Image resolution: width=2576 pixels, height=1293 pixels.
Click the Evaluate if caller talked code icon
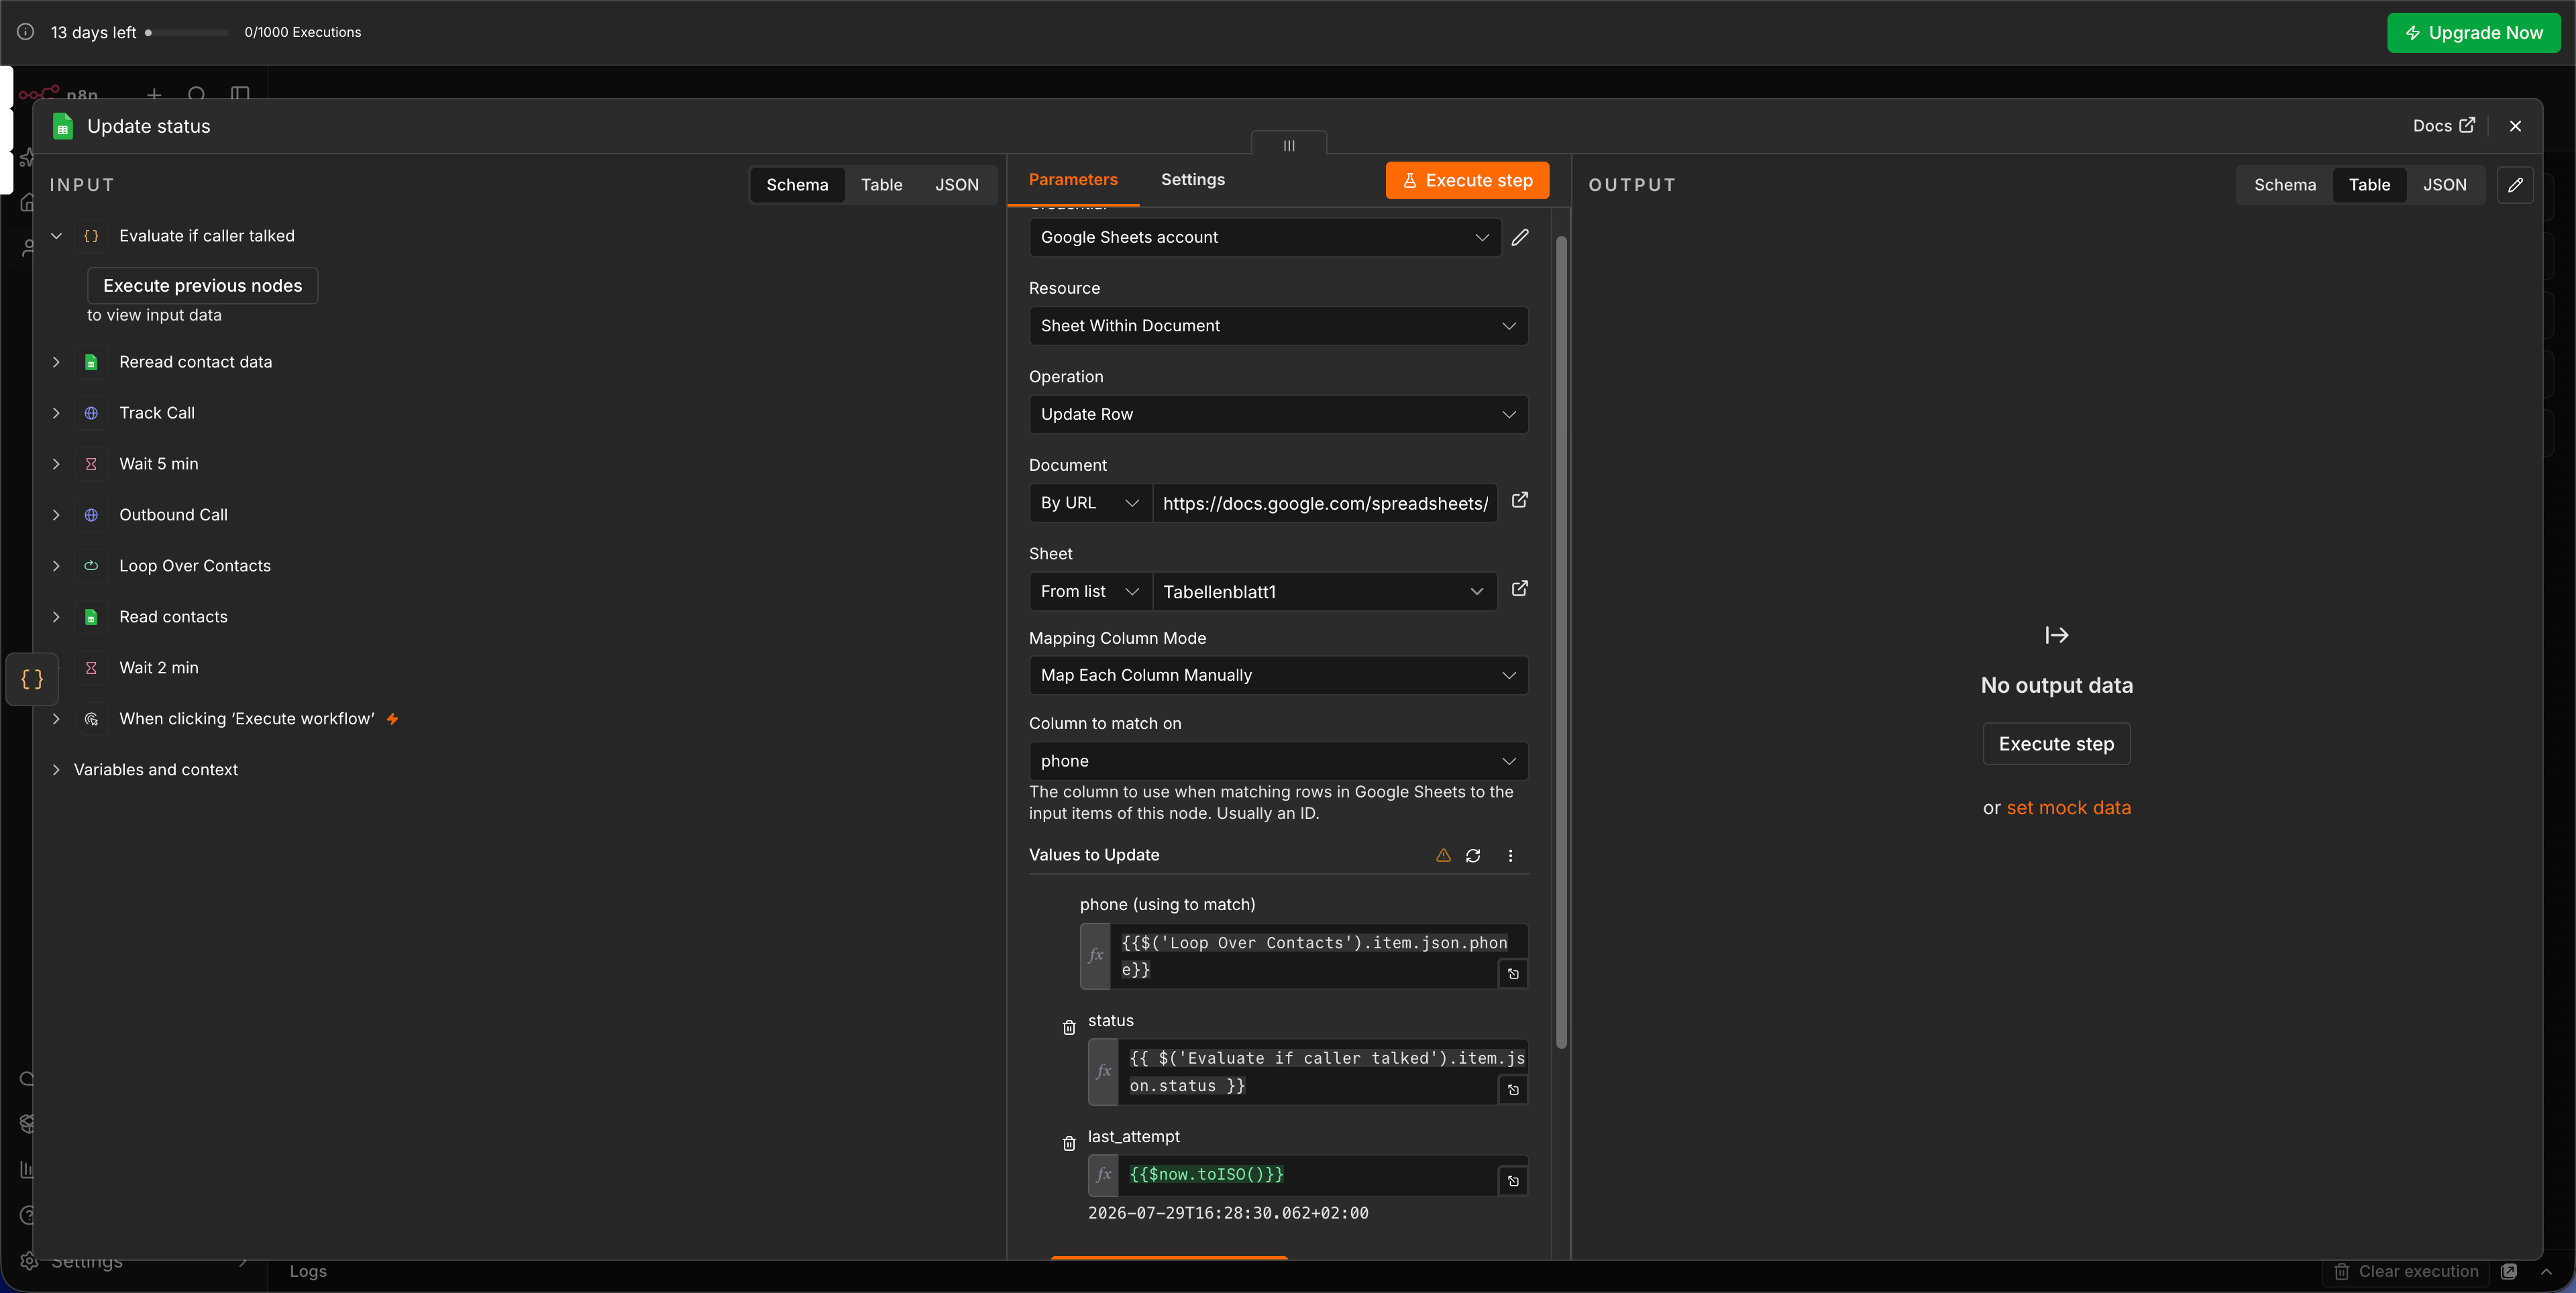(x=91, y=236)
